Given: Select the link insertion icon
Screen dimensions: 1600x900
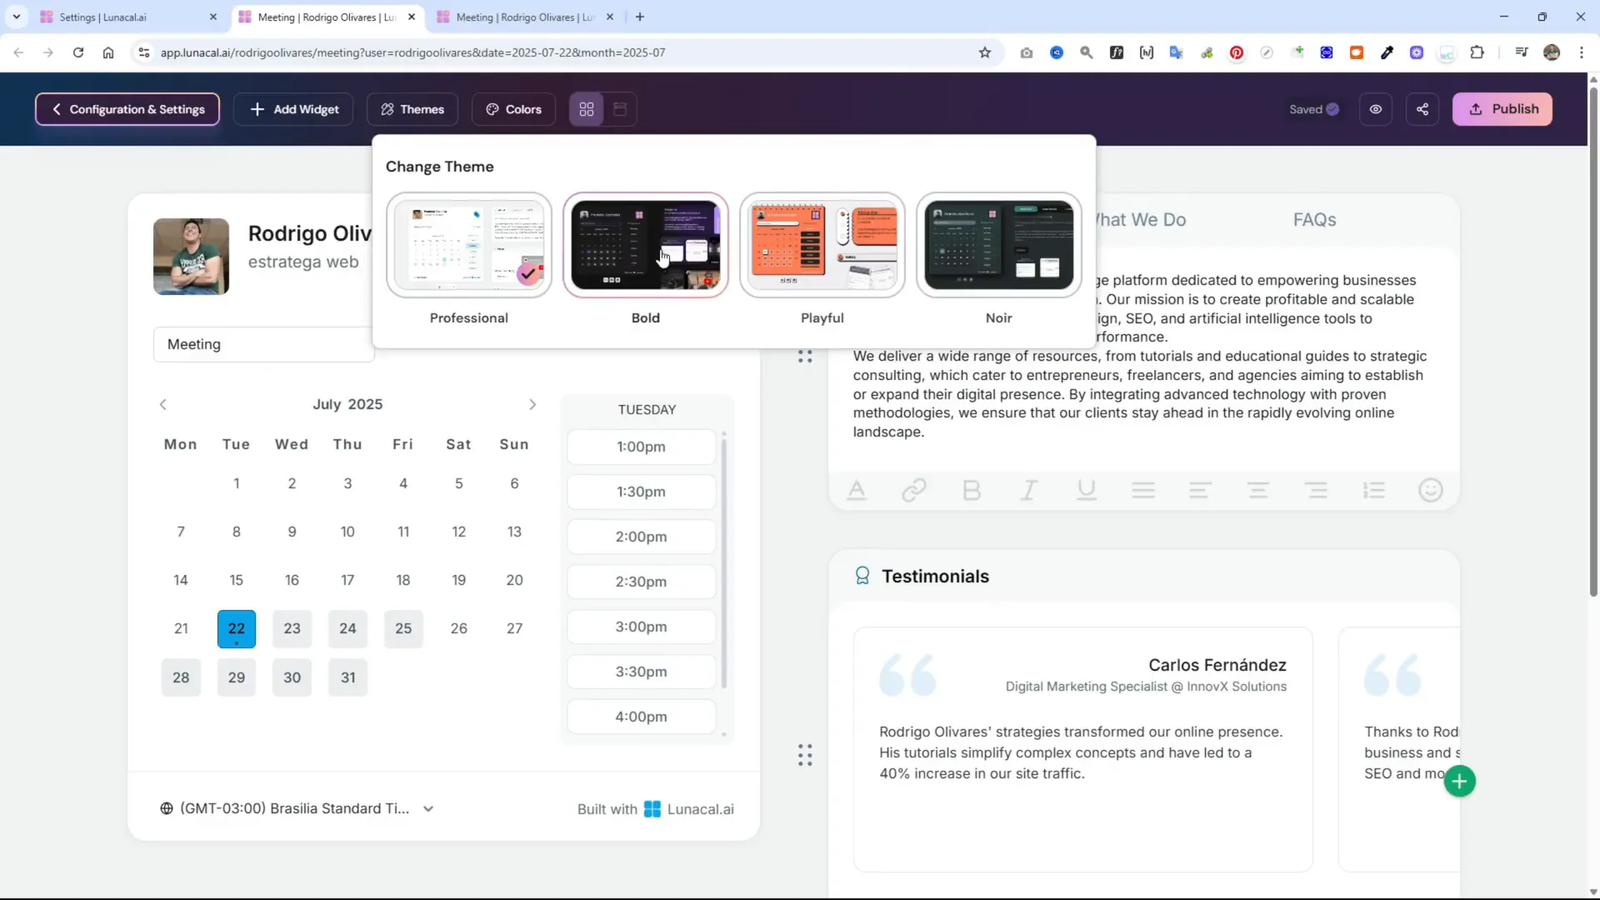Looking at the screenshot, I should (x=913, y=489).
